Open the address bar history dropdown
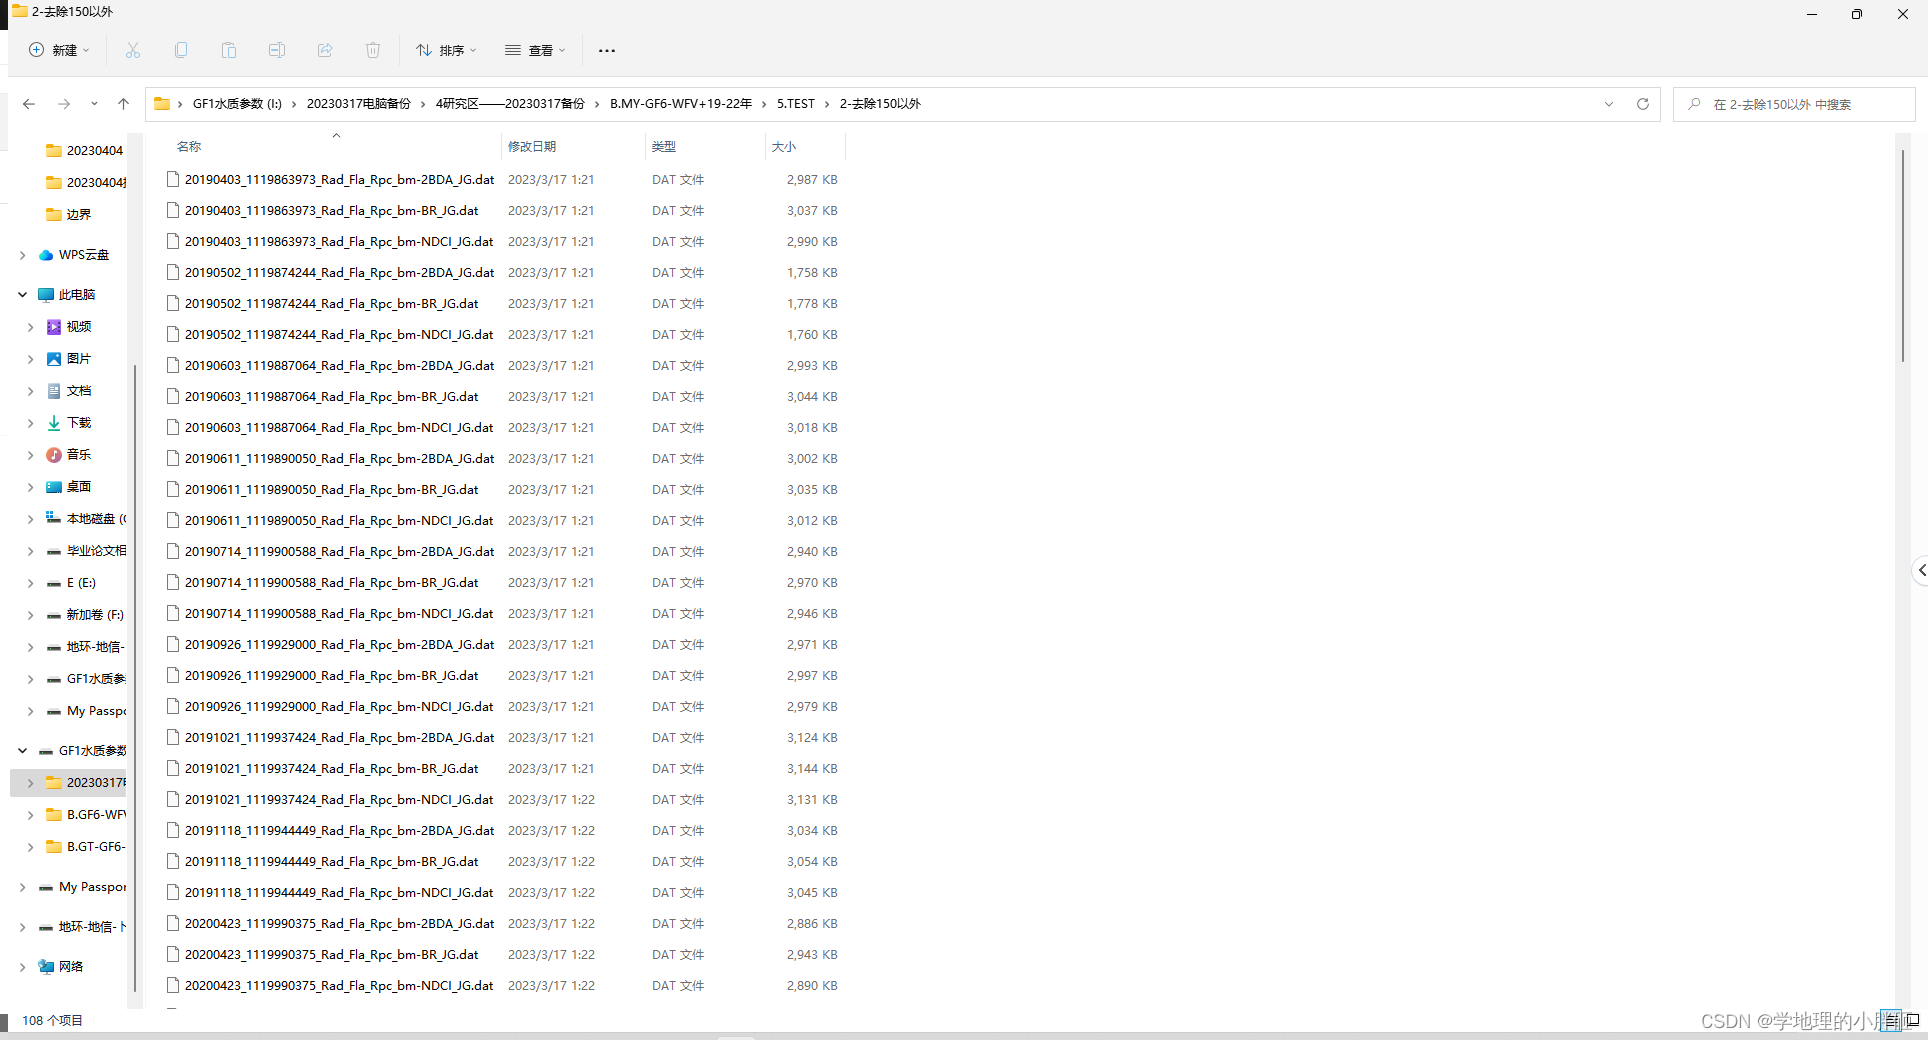This screenshot has width=1928, height=1040. point(1609,104)
